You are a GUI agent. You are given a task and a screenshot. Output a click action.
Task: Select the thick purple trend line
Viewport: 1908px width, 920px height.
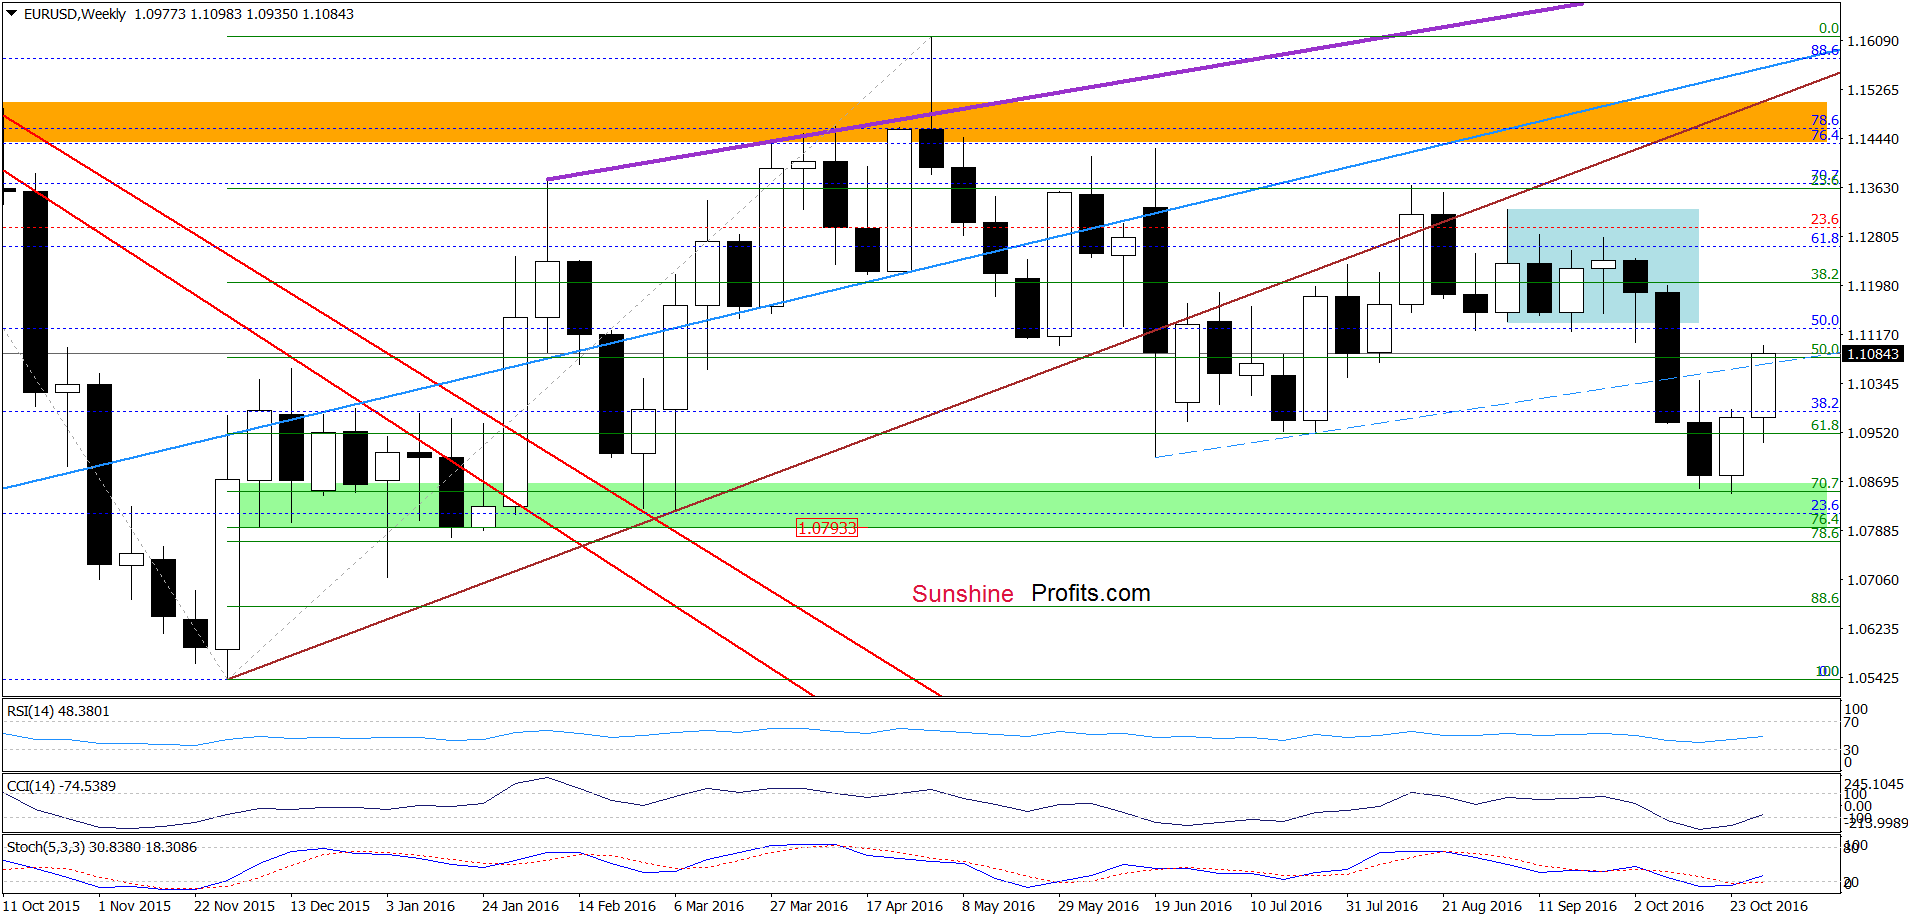(x=1065, y=91)
